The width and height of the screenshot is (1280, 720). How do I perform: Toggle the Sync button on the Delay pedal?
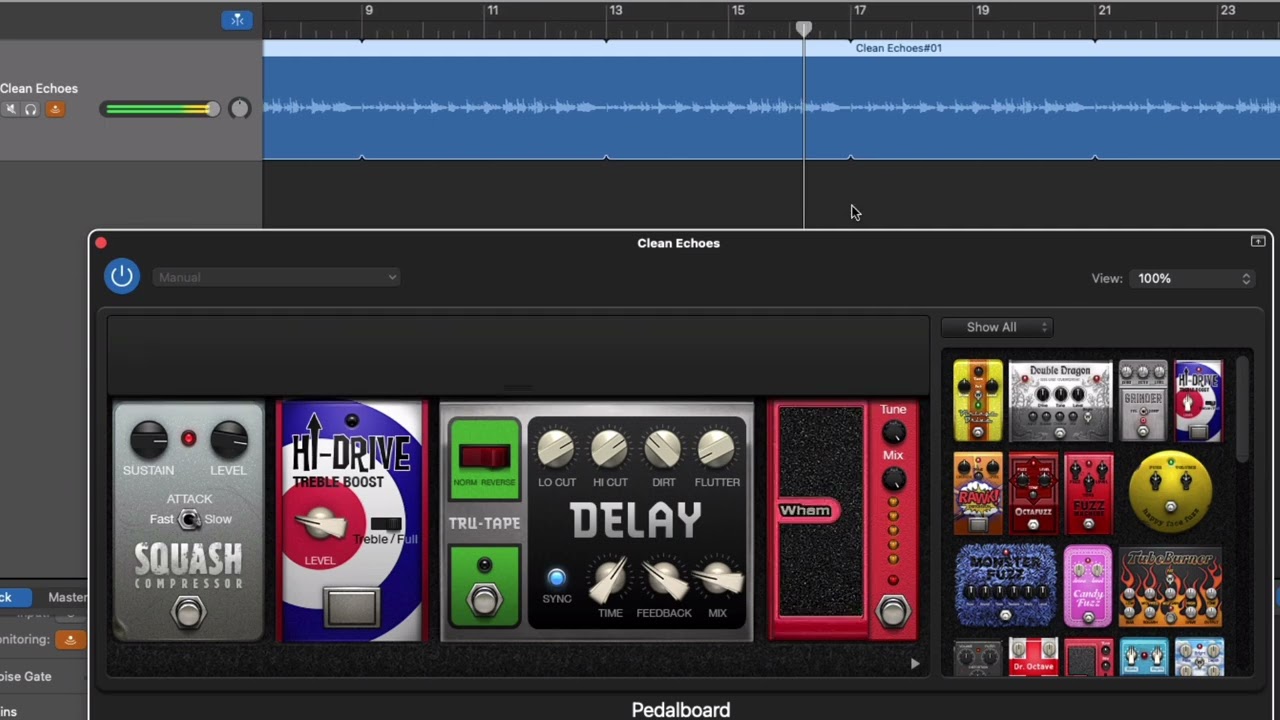click(556, 578)
